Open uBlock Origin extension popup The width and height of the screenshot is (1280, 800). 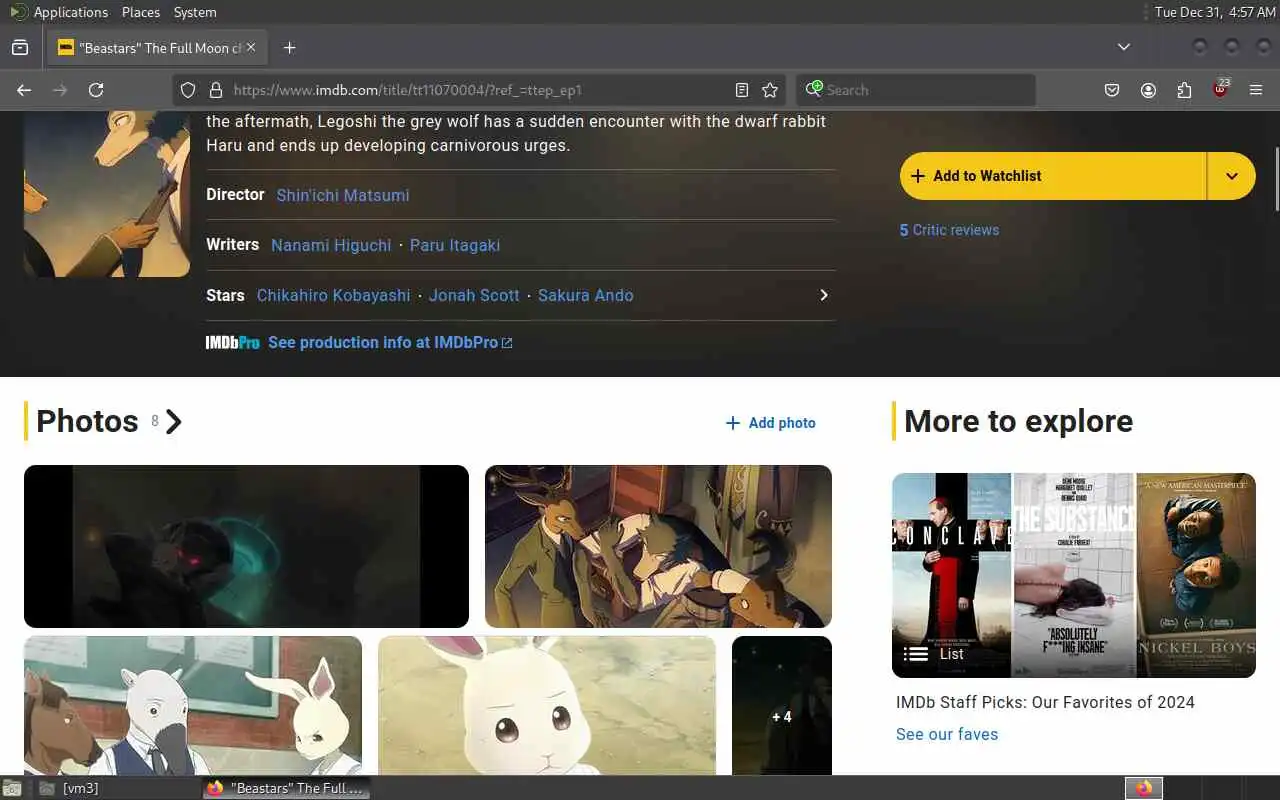pos(1220,89)
